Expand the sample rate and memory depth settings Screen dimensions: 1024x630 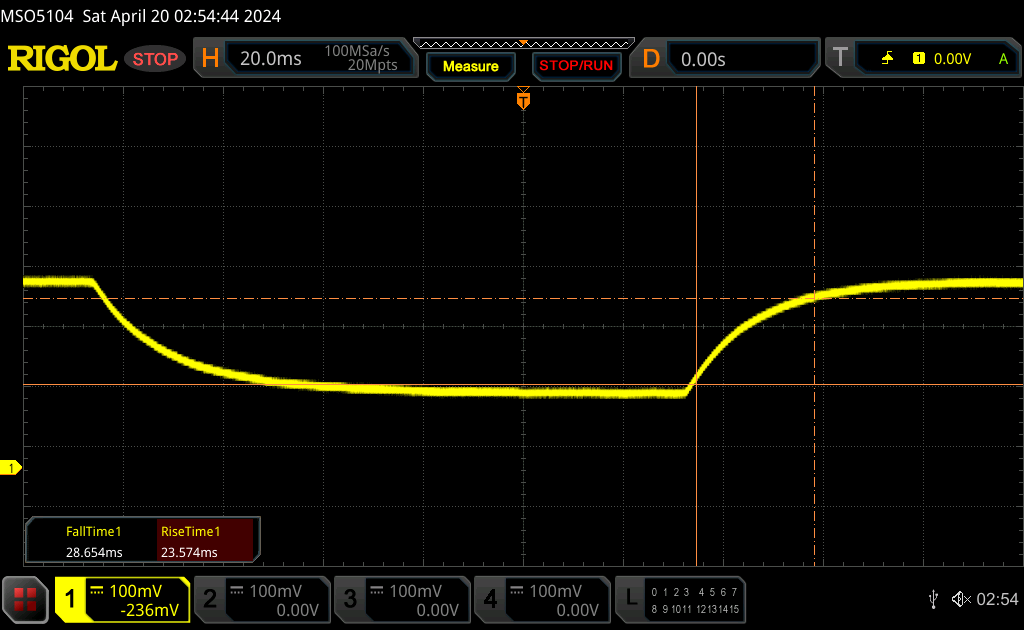pos(360,59)
